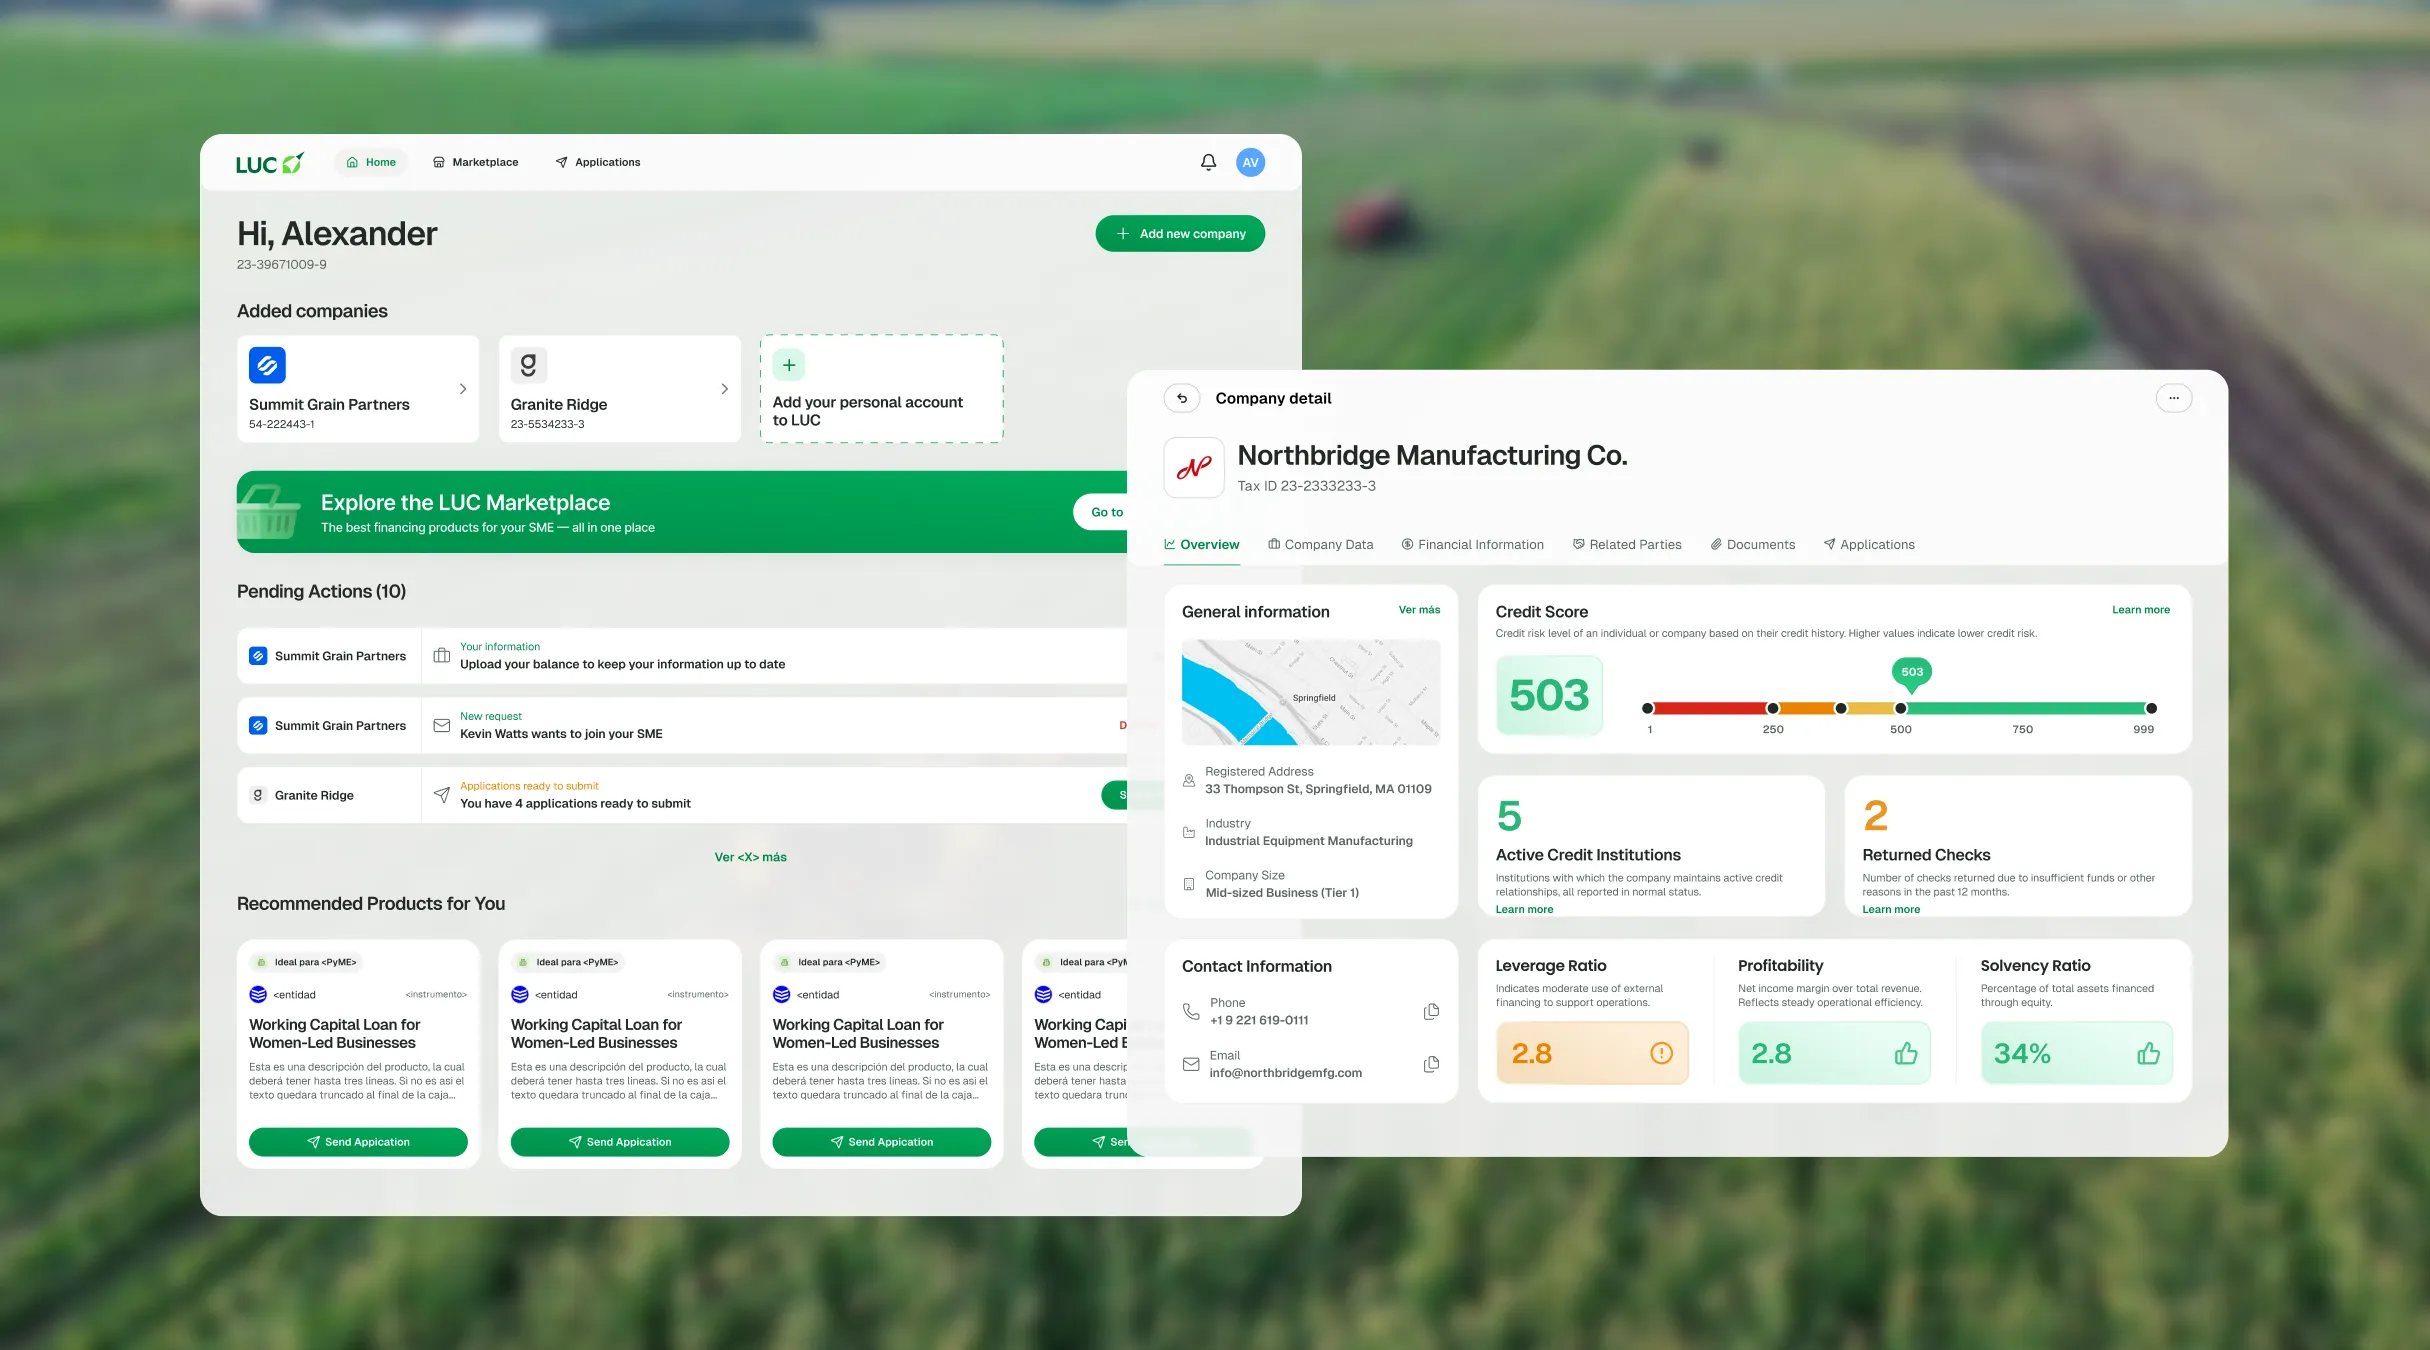Click Send Application on the second product card

point(620,1142)
